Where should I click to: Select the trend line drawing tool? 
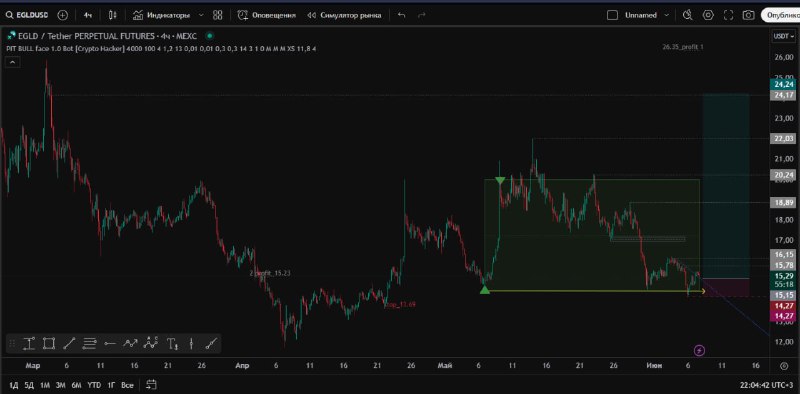pyautogui.click(x=69, y=343)
